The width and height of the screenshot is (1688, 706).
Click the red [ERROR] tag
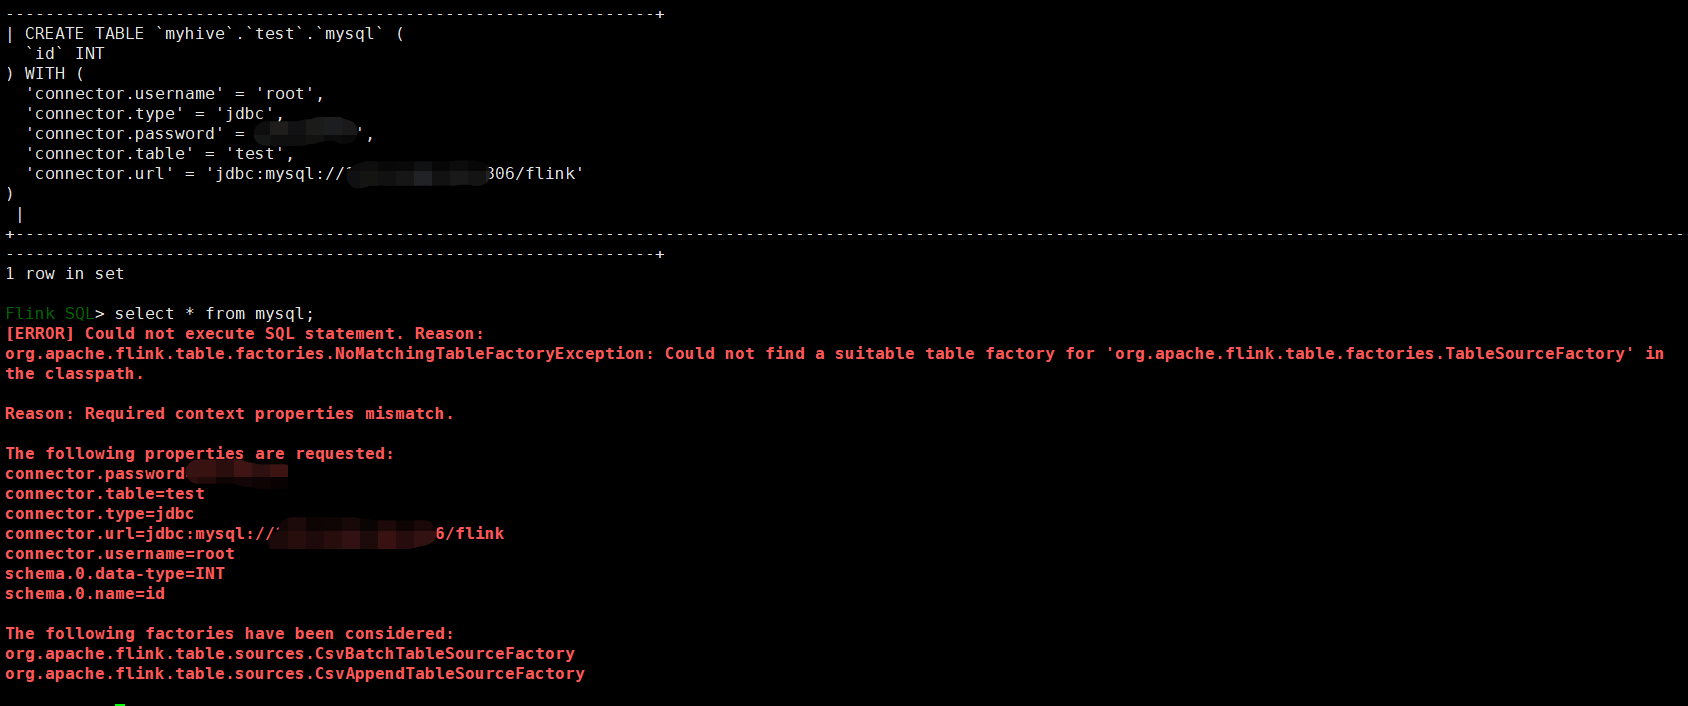click(x=40, y=334)
